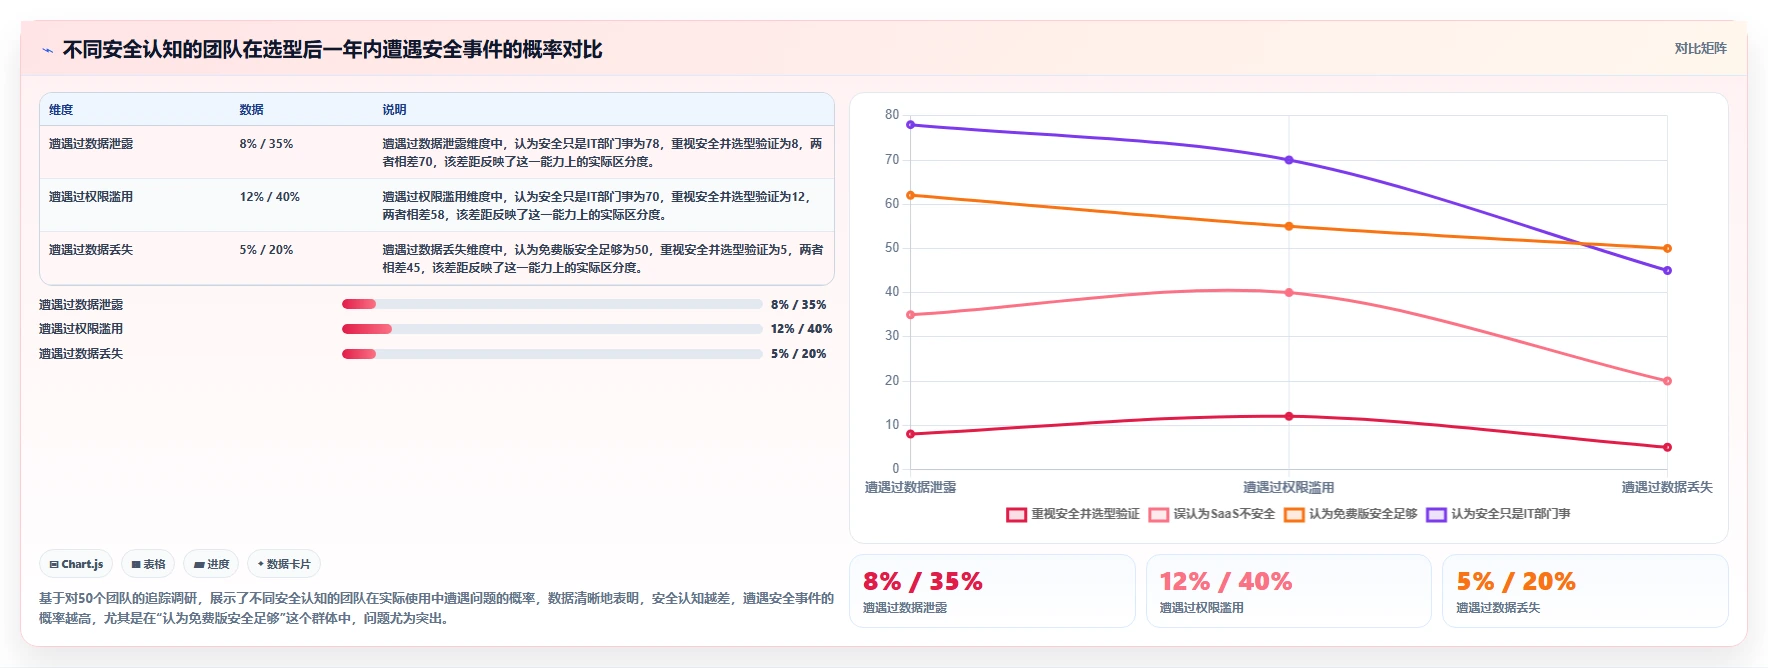Toggle 认为安全只是IT部门事 series in the chart legend
1768x668 pixels.
pyautogui.click(x=1498, y=514)
